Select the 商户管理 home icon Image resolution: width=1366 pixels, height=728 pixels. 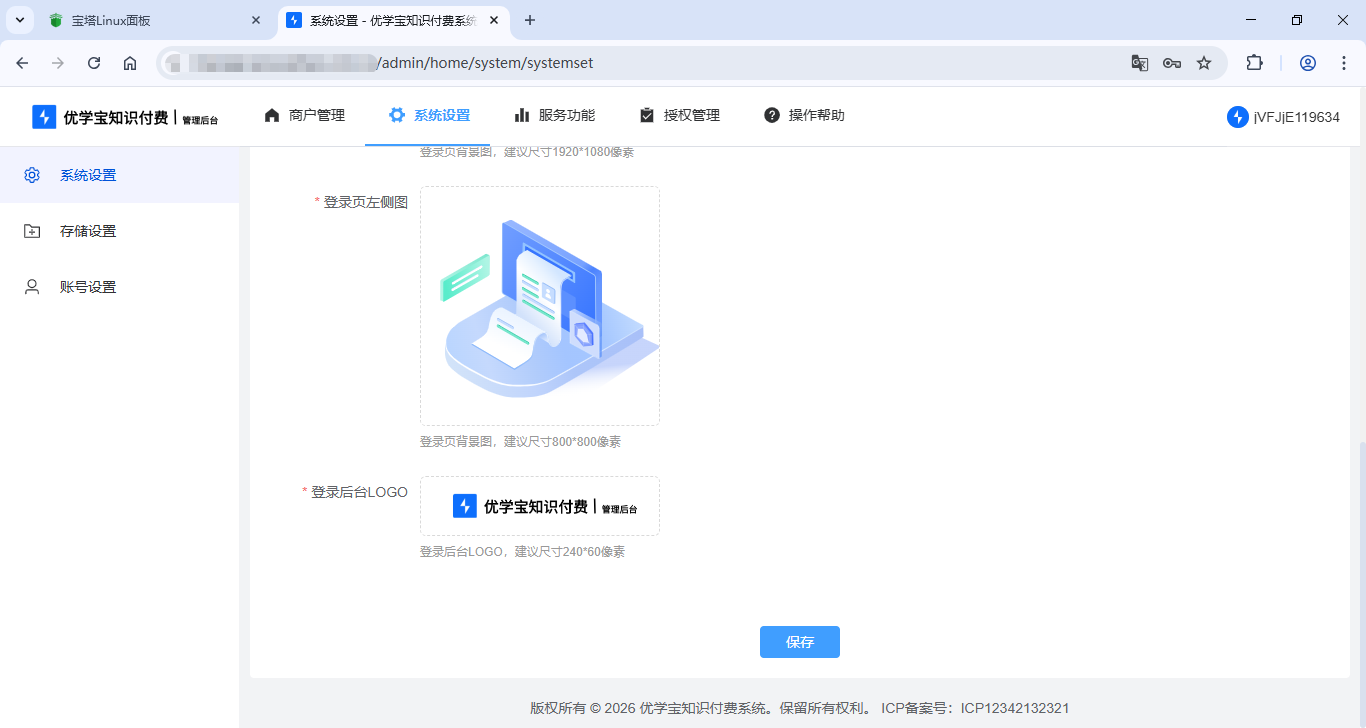click(x=272, y=115)
